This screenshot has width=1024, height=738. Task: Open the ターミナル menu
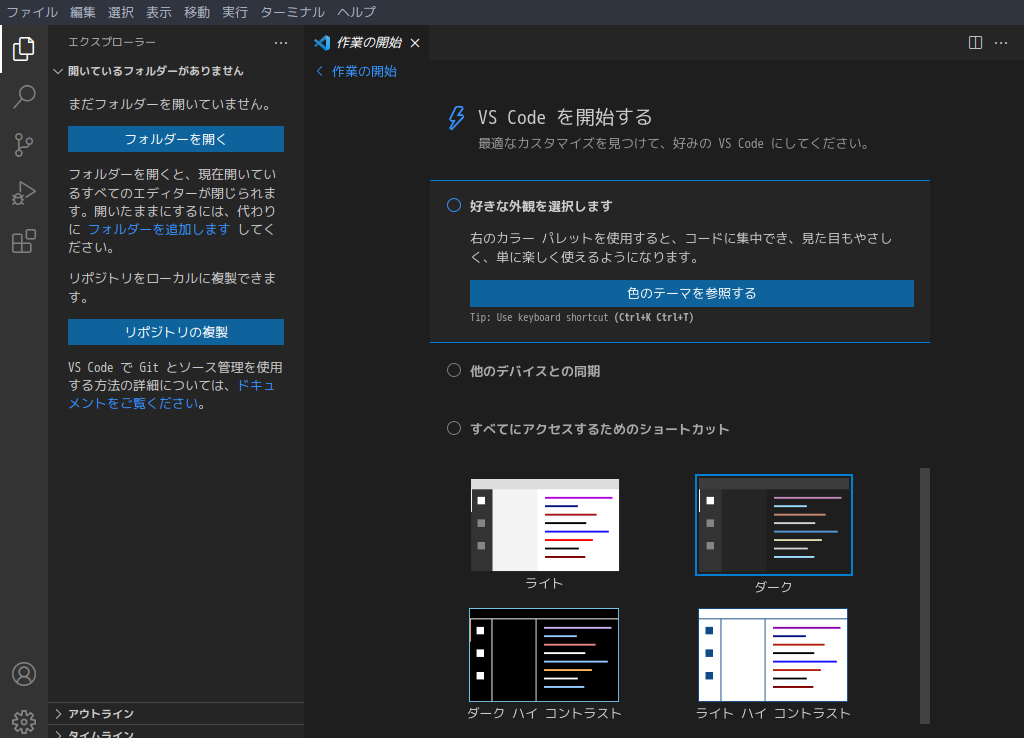coord(293,12)
